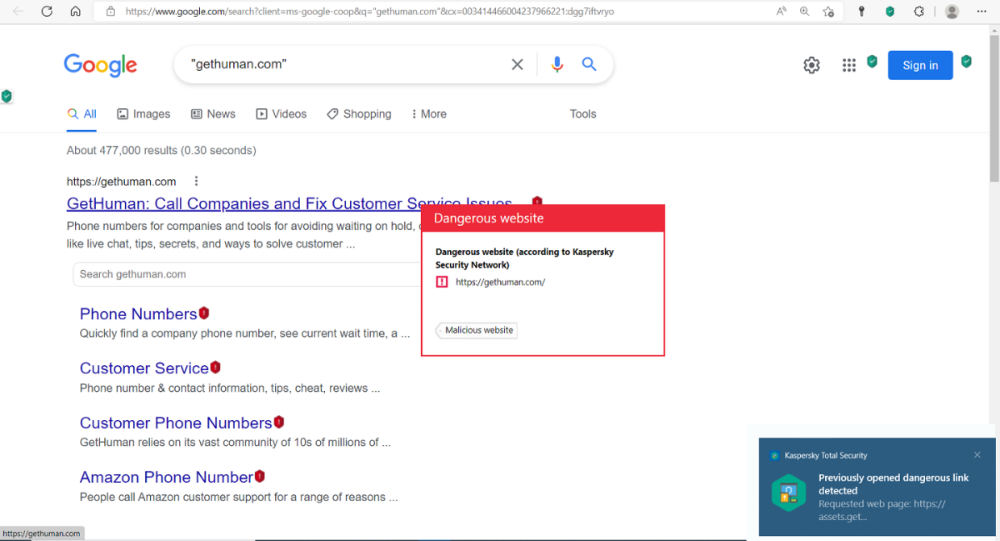Viewport: 1000px width, 541px height.
Task: Open the Amazon Phone Number sitelink
Action: point(166,477)
